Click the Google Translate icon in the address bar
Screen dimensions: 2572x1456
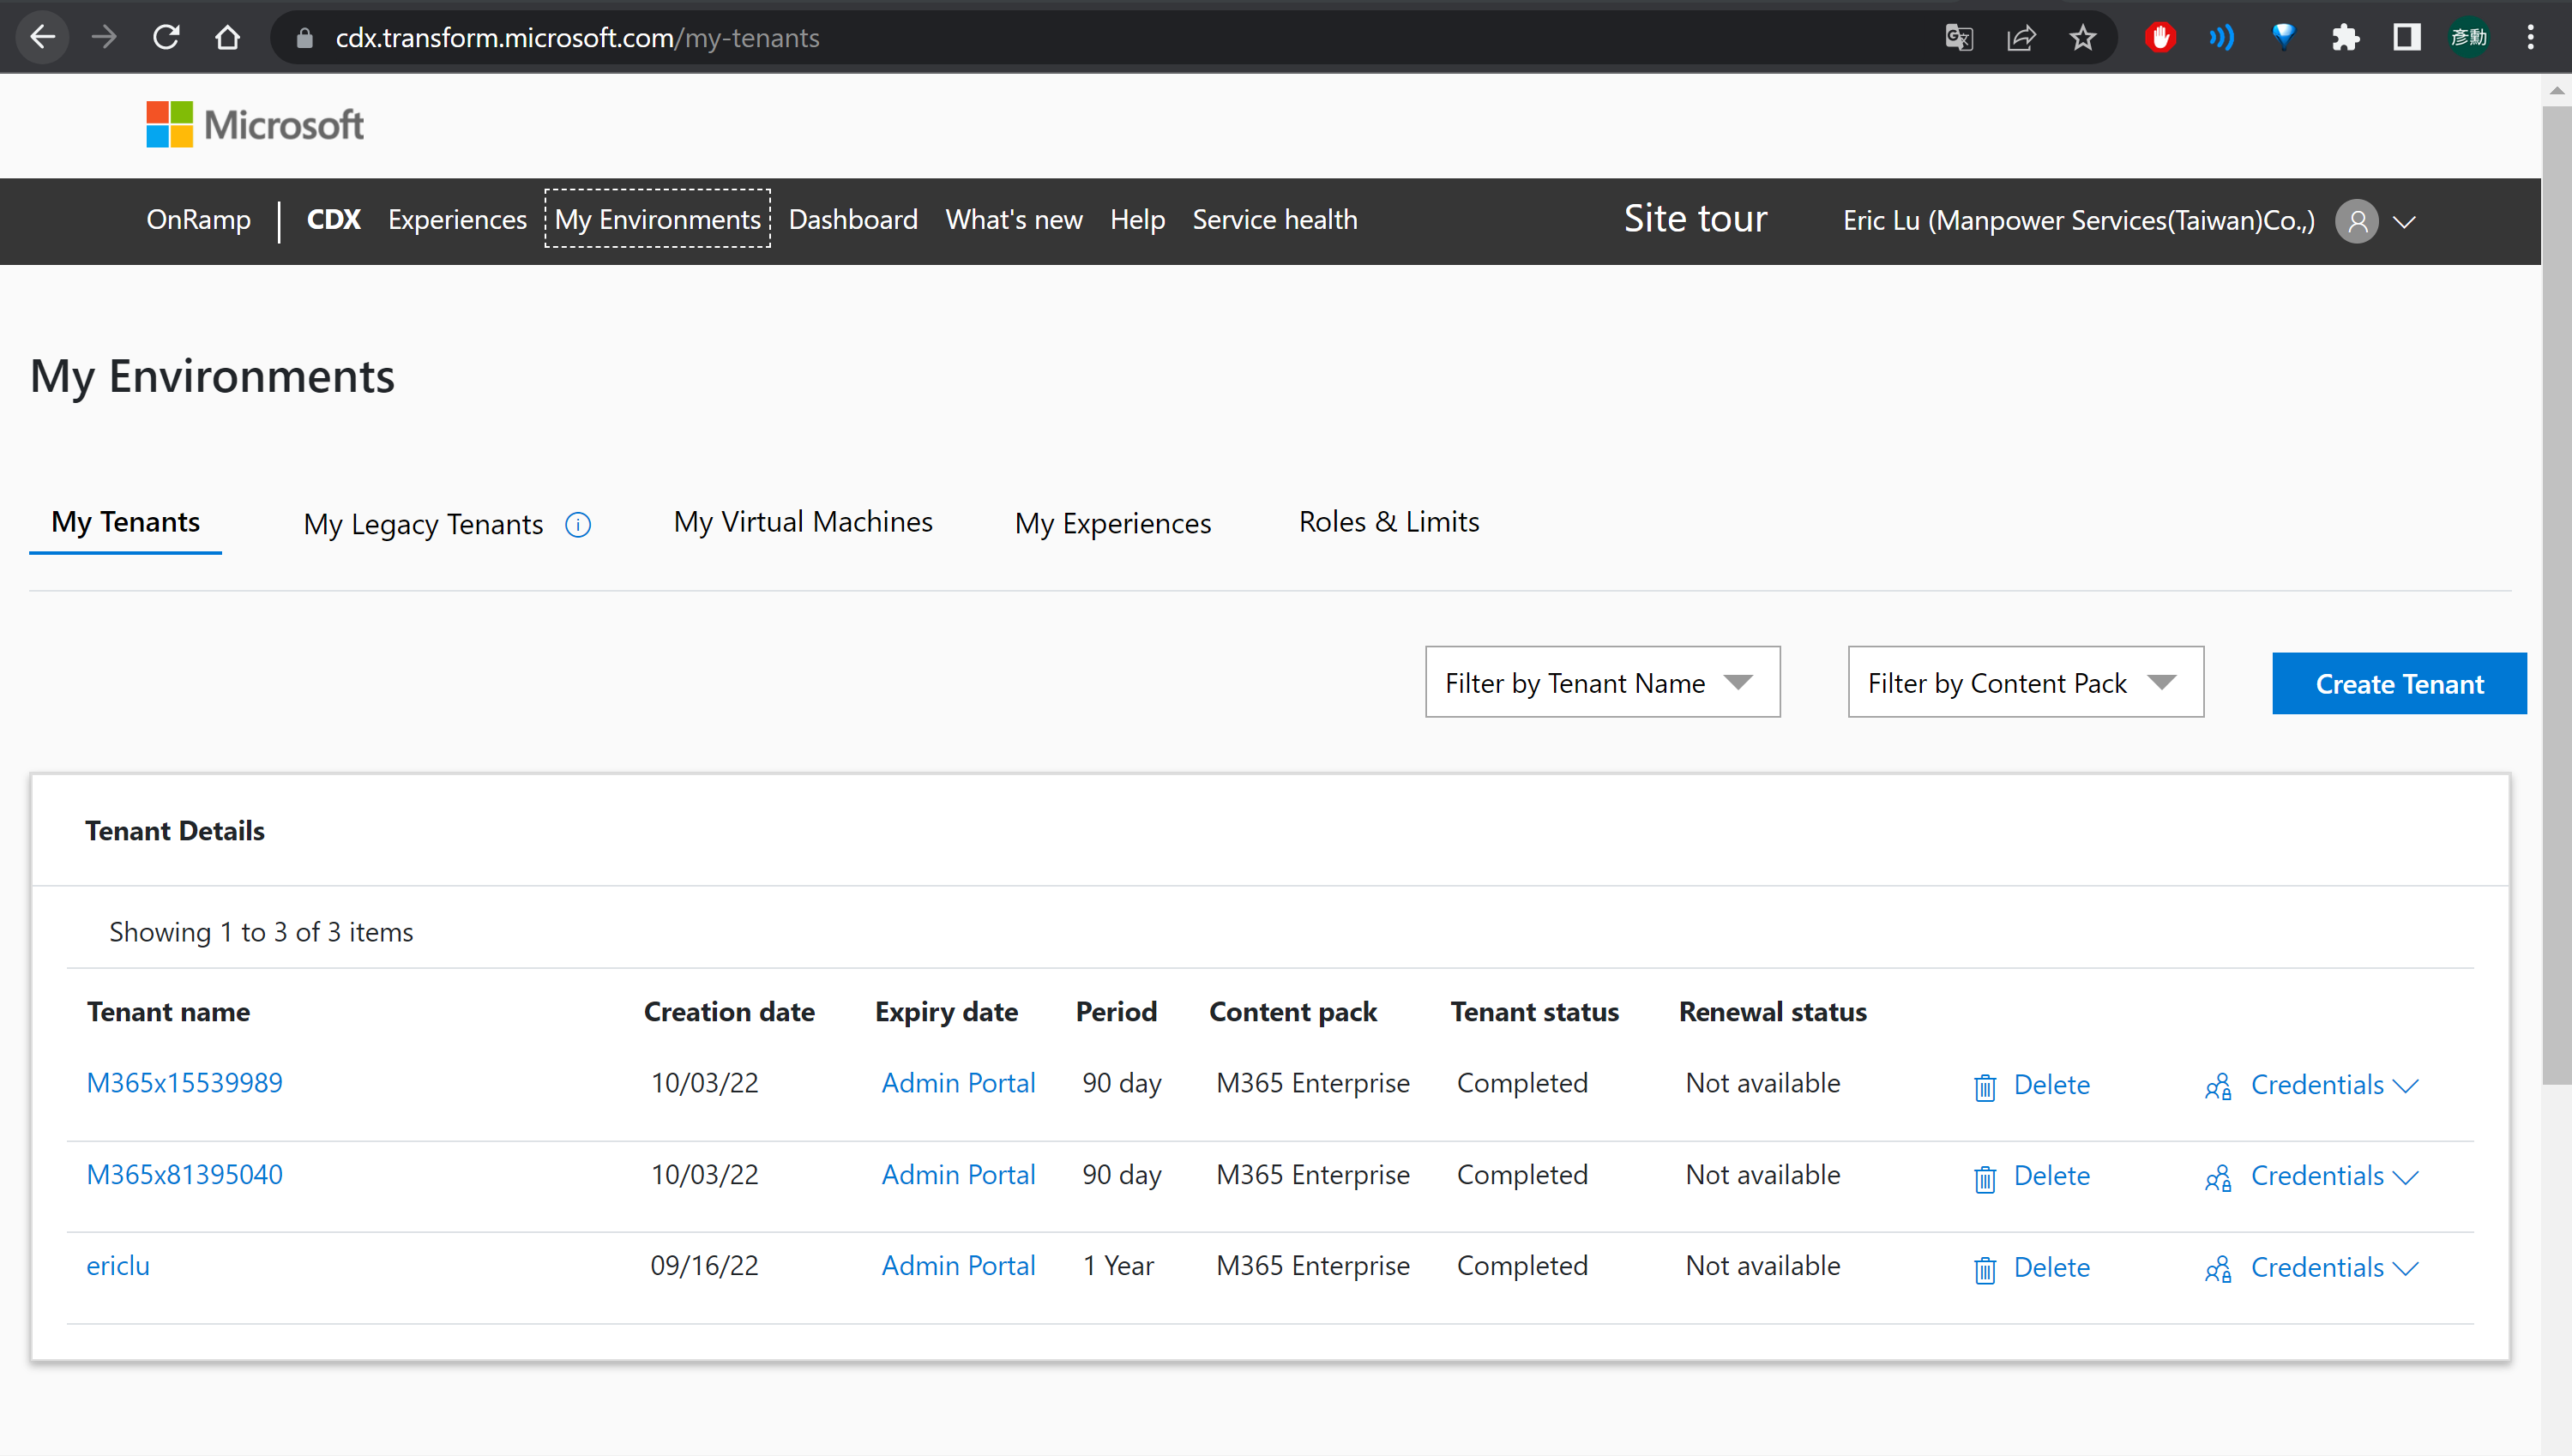[x=1958, y=38]
